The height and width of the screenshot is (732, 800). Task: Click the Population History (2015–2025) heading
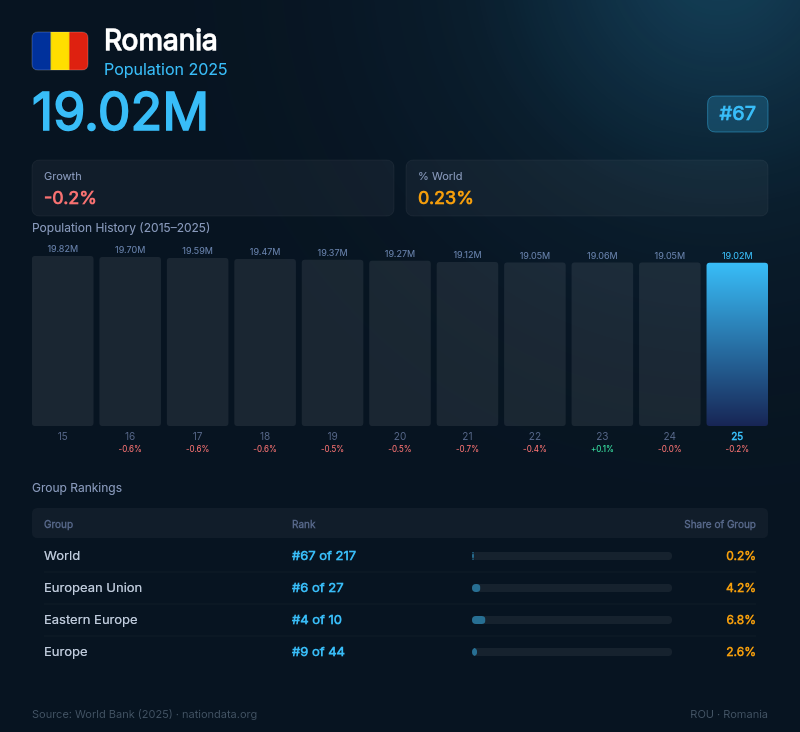121,228
